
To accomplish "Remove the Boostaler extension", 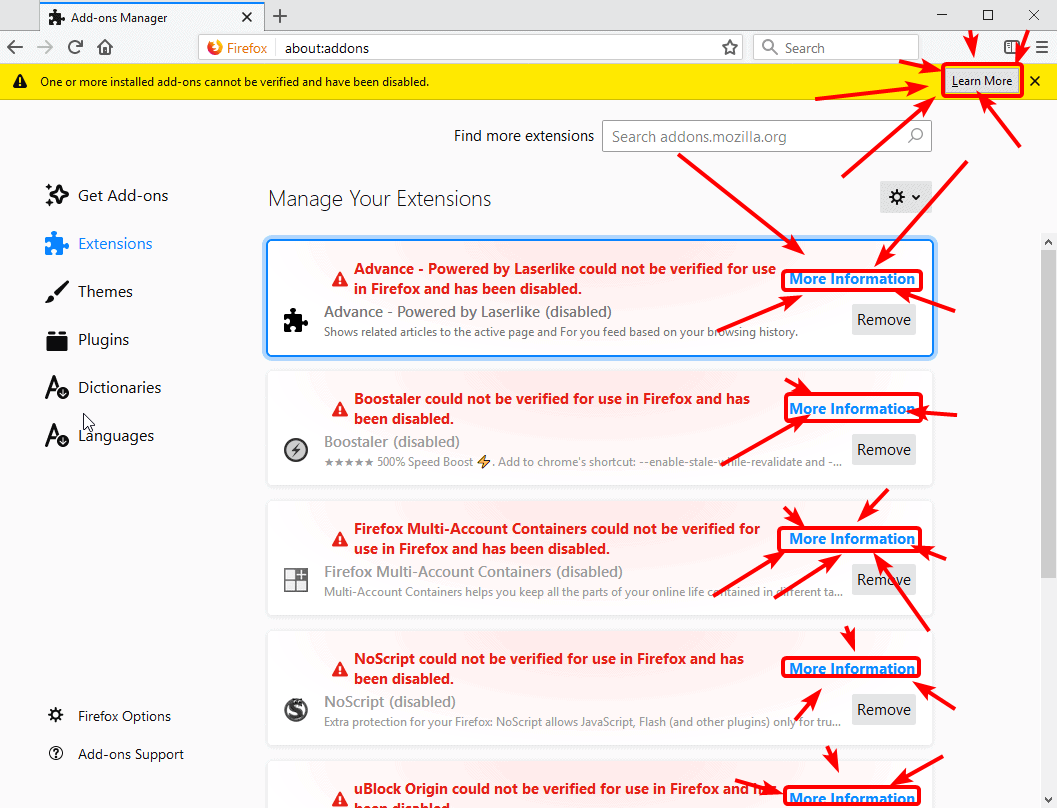I will (884, 450).
